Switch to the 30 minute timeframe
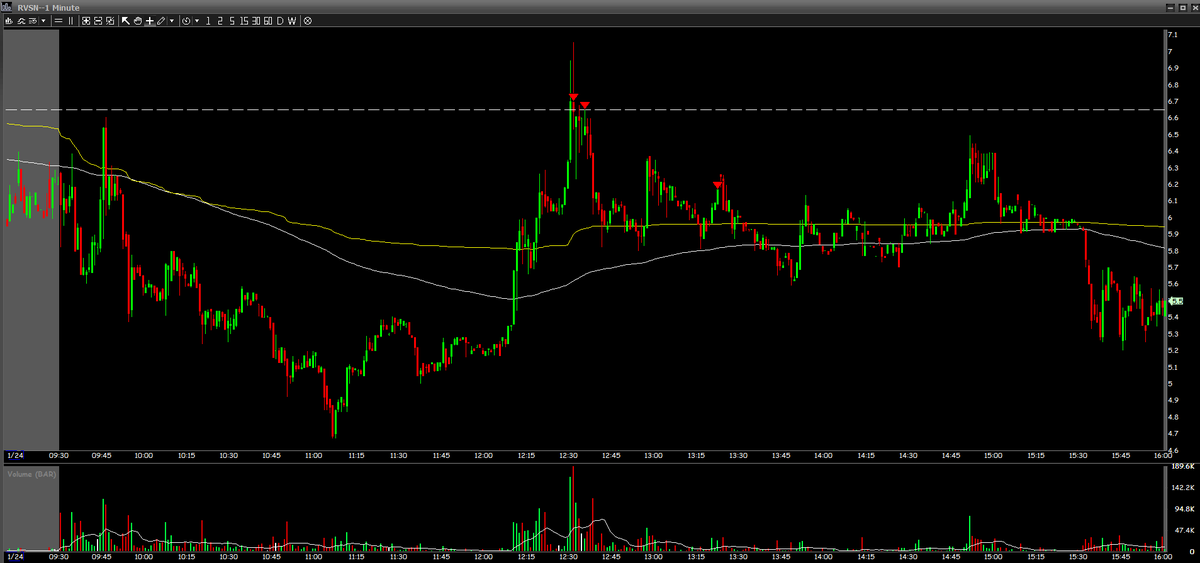The width and height of the screenshot is (1200, 563). [256, 20]
